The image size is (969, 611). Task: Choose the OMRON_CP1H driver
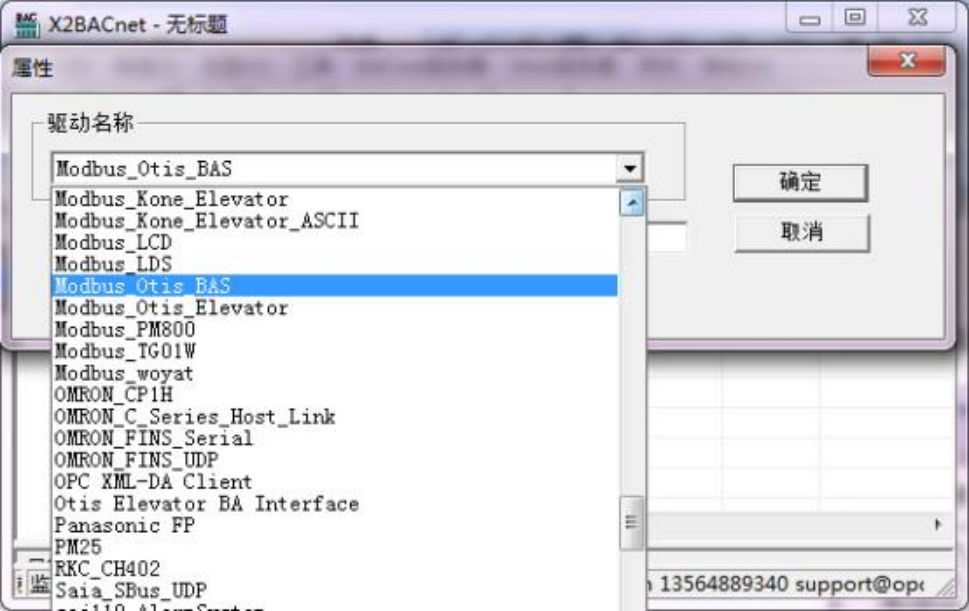pyautogui.click(x=335, y=394)
